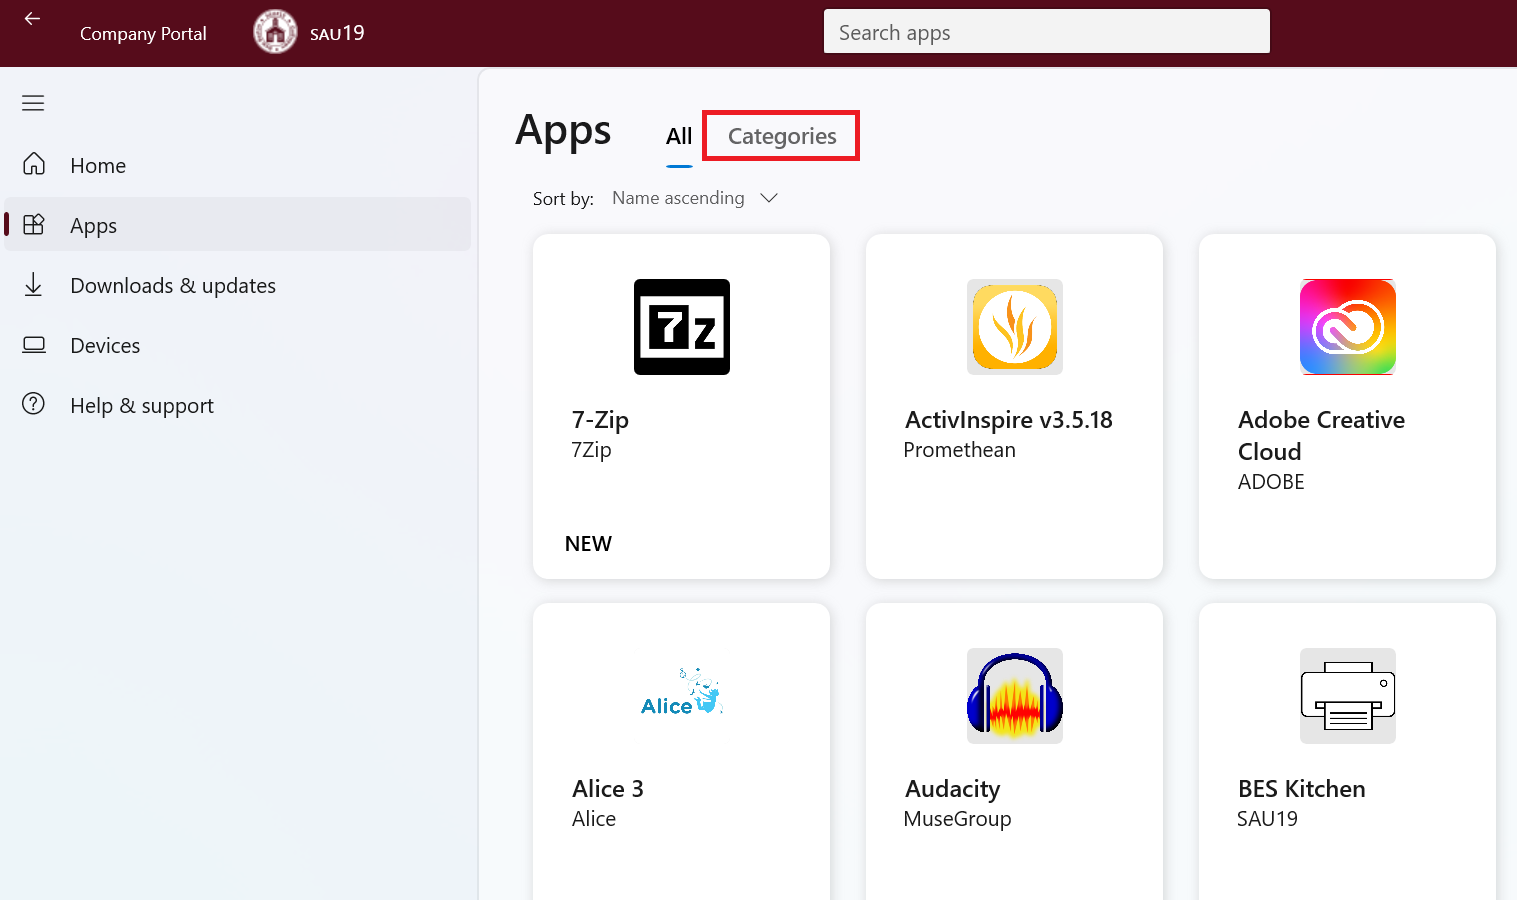Image resolution: width=1517 pixels, height=900 pixels.
Task: Open Downloads & updates page
Action: [238, 285]
